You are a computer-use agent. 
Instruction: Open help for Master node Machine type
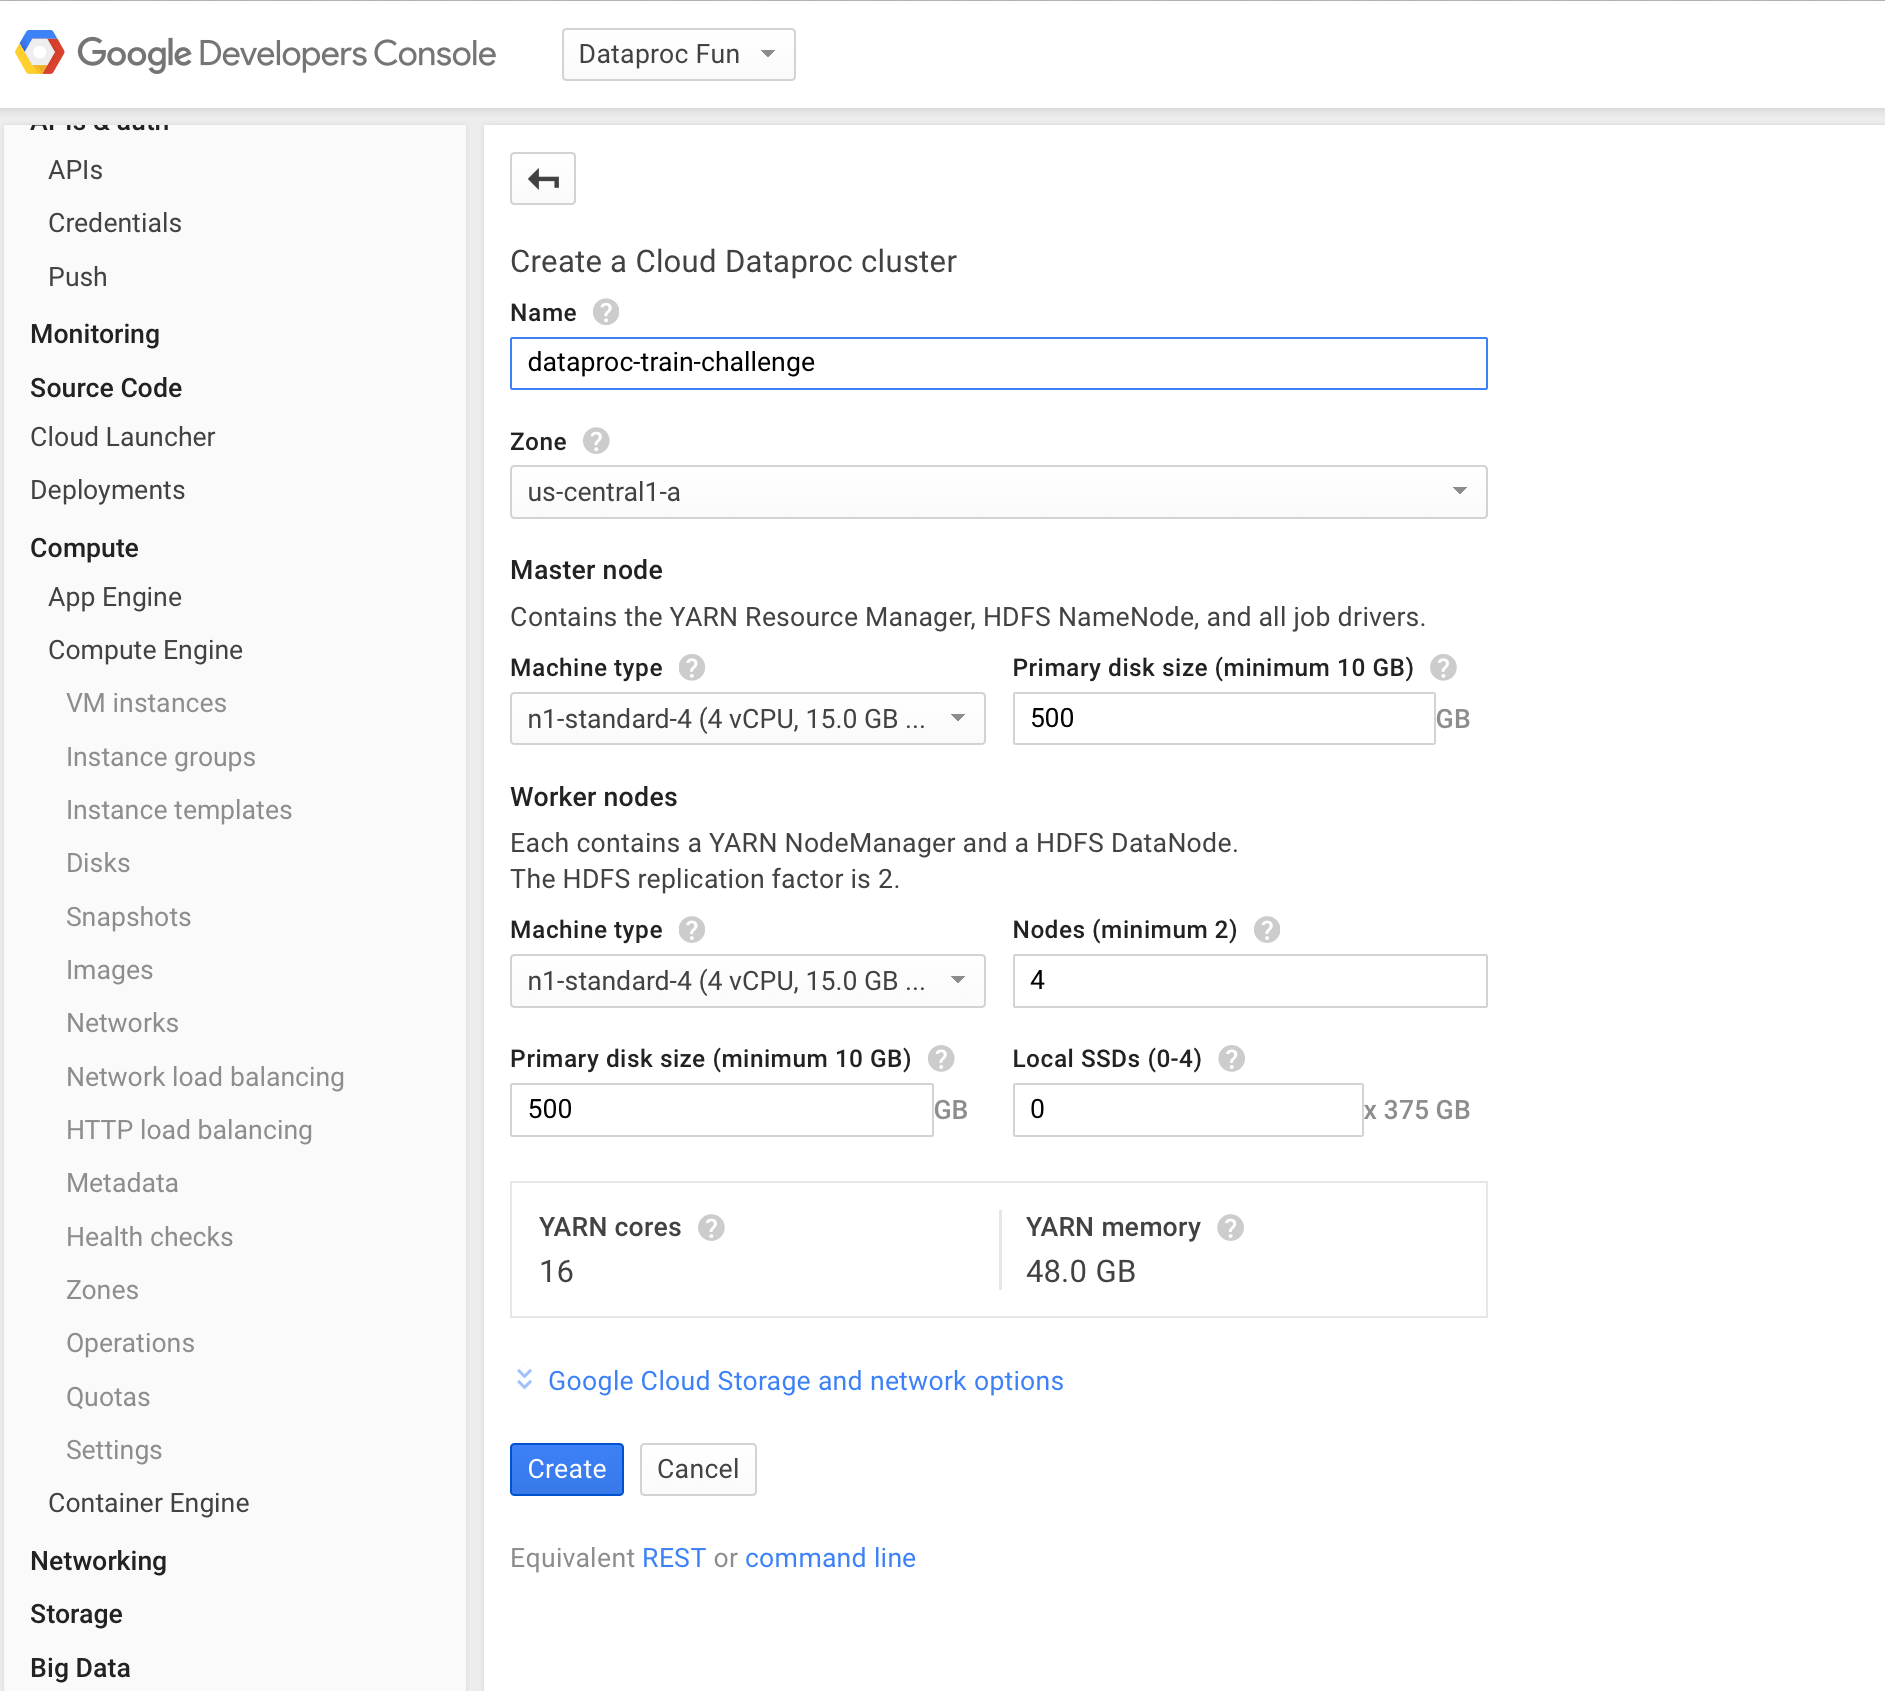pyautogui.click(x=692, y=668)
